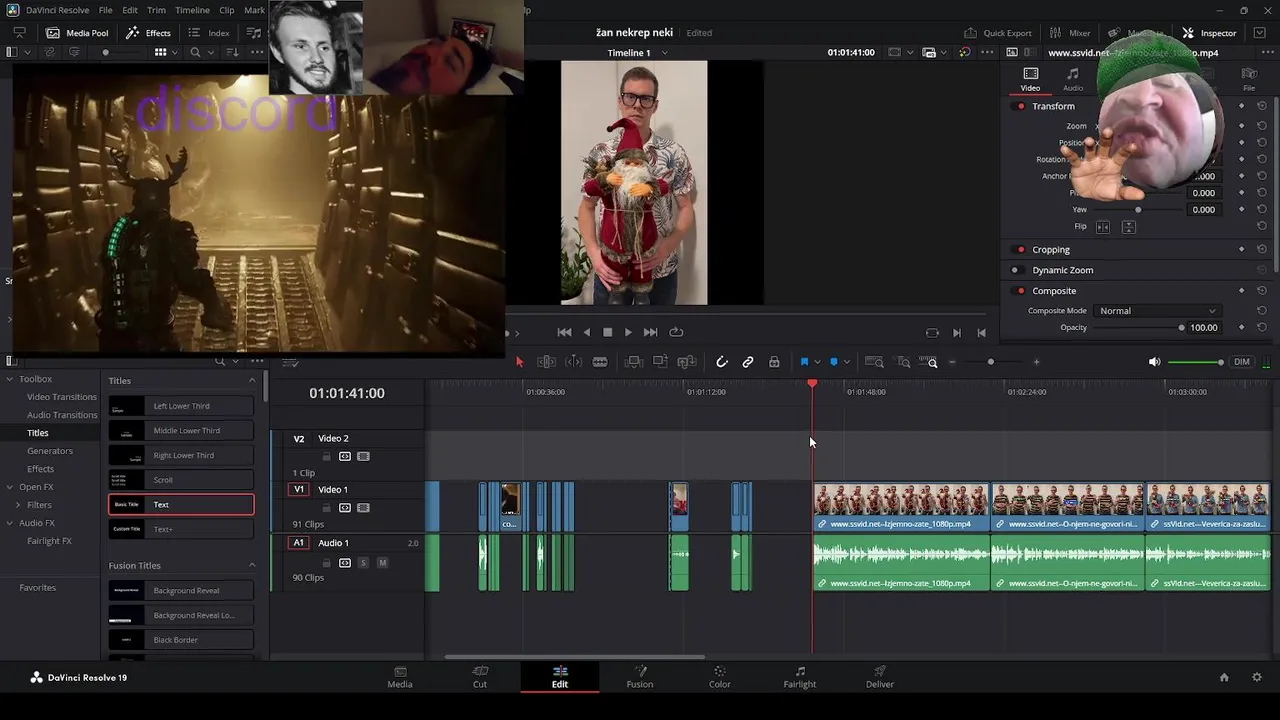Flip the clip vertically

click(1129, 227)
